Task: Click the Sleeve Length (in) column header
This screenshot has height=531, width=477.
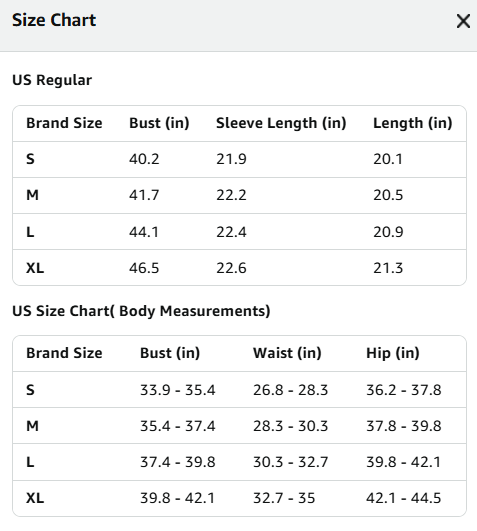Action: click(x=281, y=123)
